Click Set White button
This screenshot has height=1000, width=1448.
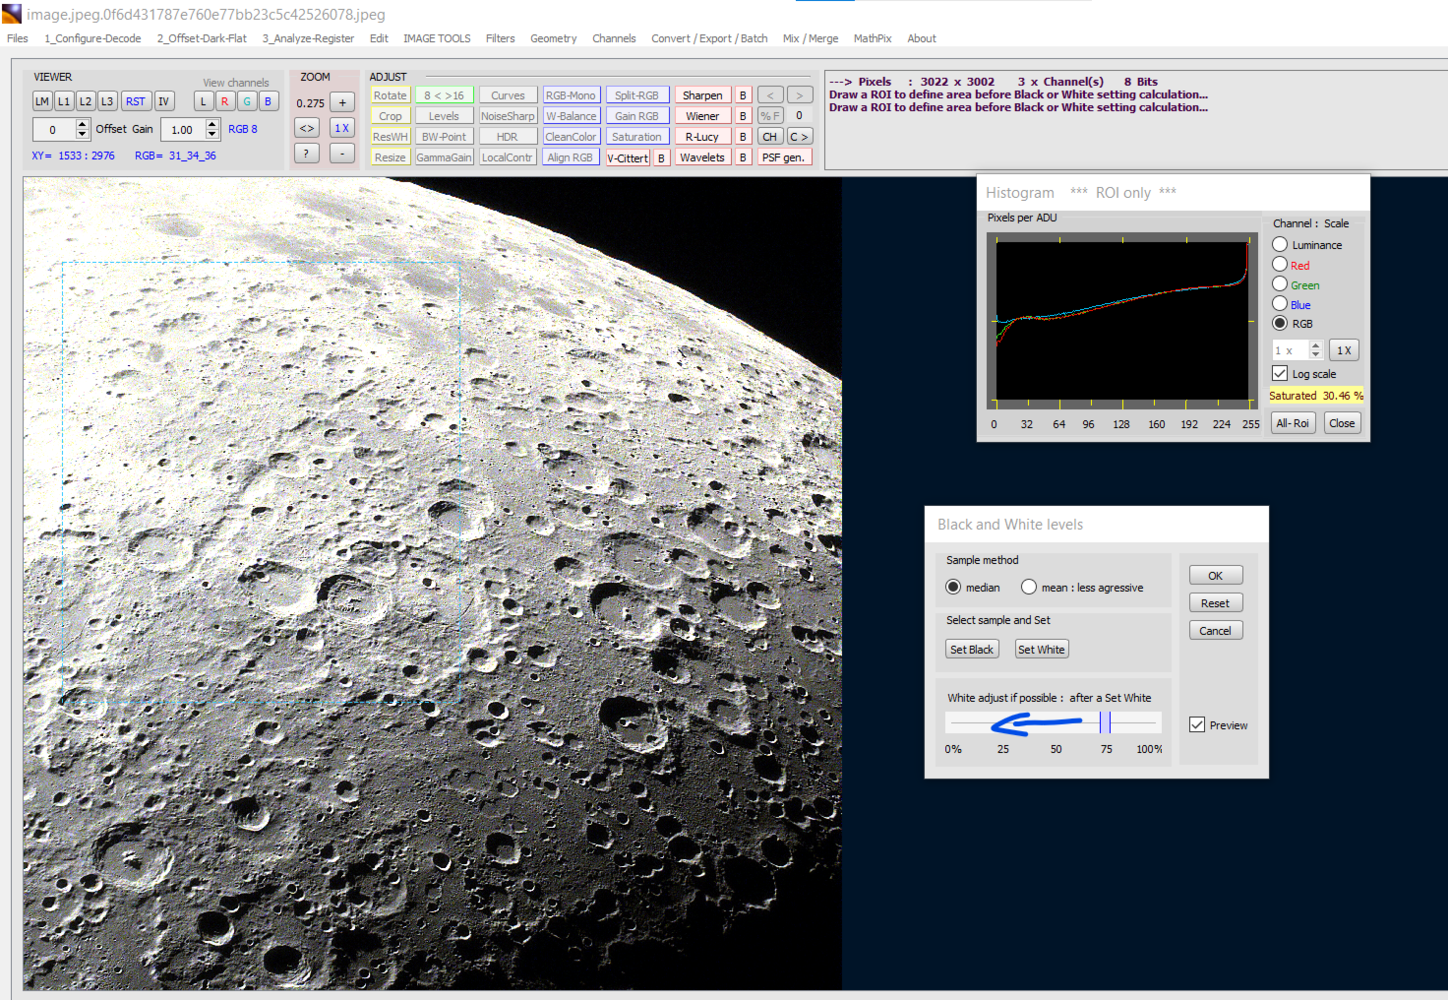click(1041, 649)
